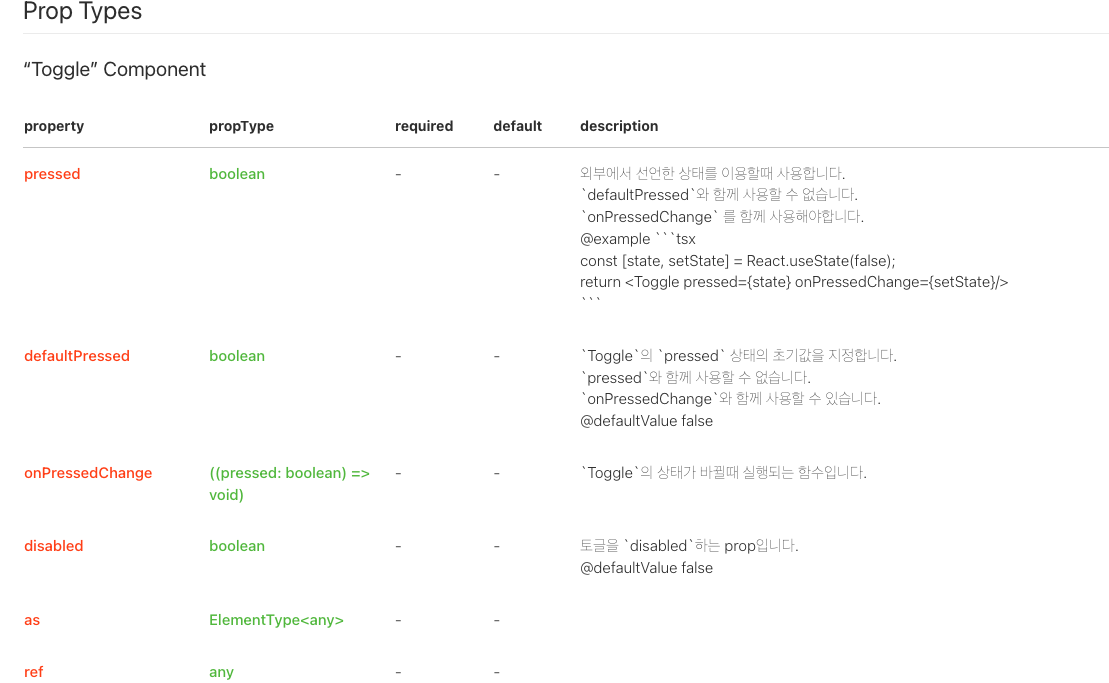Select the 'onPressedChange' property name
Viewport: 1109px width, 683px height.
pyautogui.click(x=88, y=473)
